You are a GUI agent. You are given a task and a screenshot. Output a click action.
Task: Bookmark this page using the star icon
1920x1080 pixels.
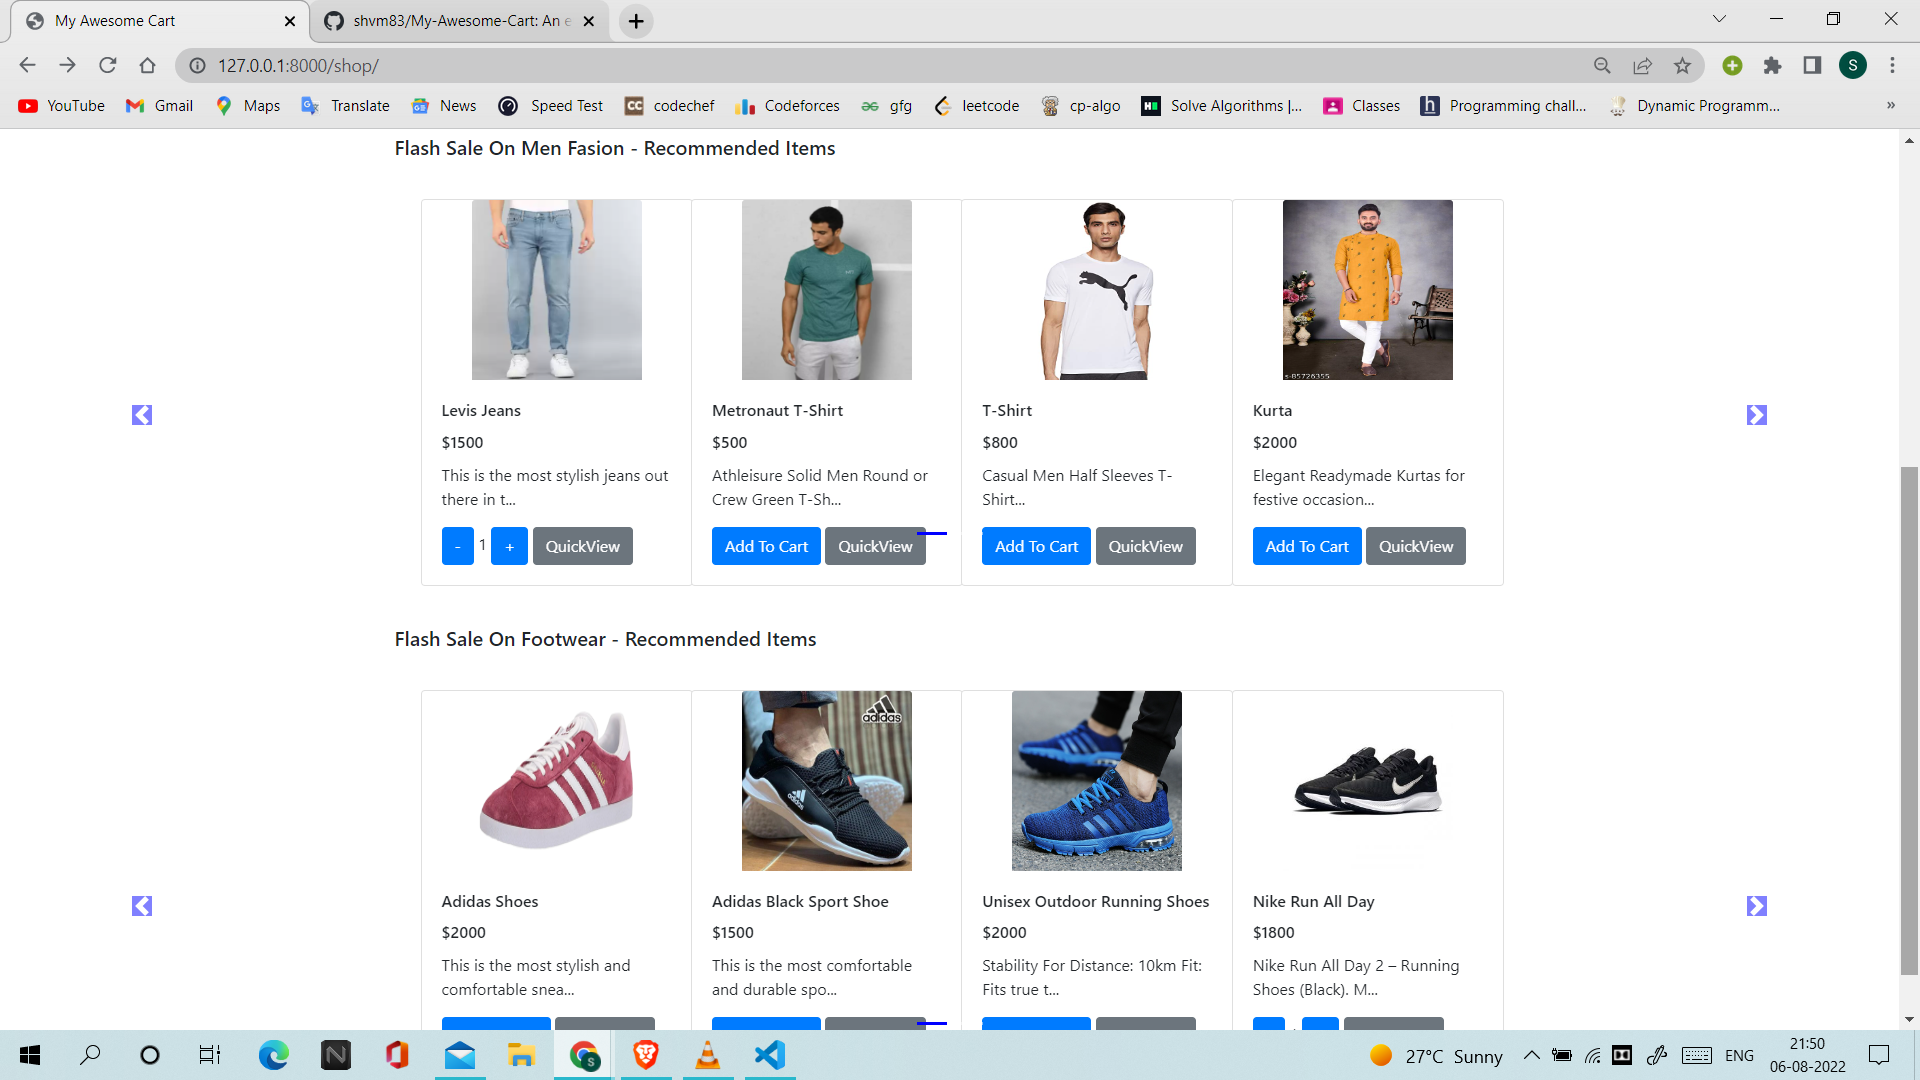(1683, 65)
